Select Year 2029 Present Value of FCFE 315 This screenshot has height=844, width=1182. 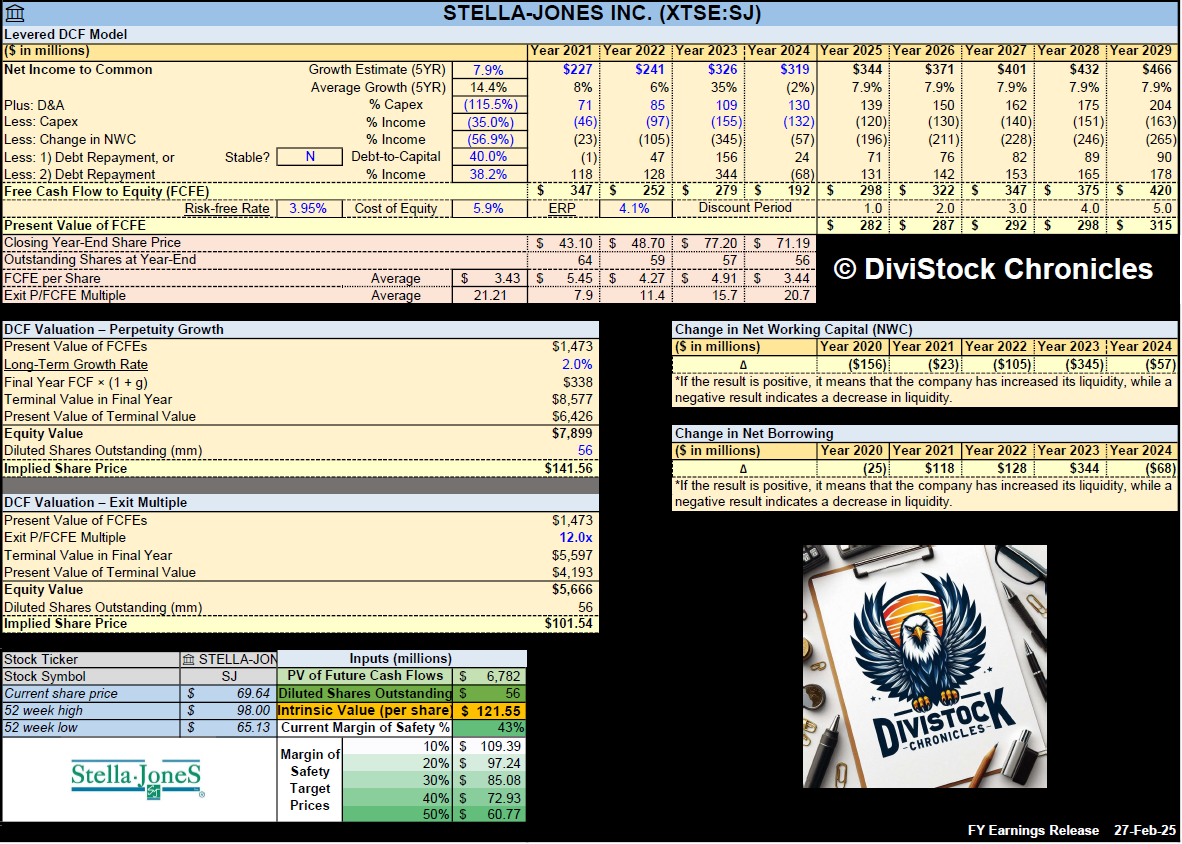1143,225
